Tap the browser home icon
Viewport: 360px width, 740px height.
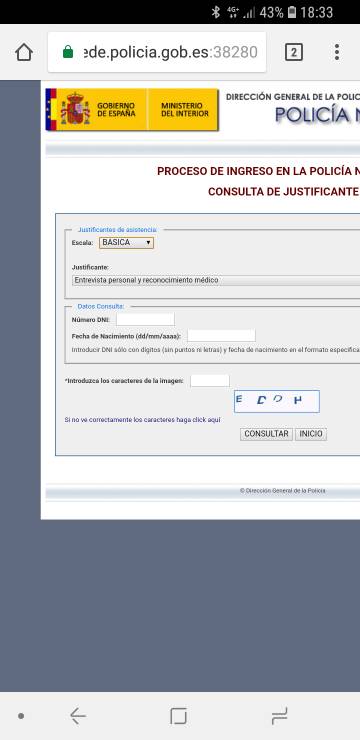pos(24,52)
